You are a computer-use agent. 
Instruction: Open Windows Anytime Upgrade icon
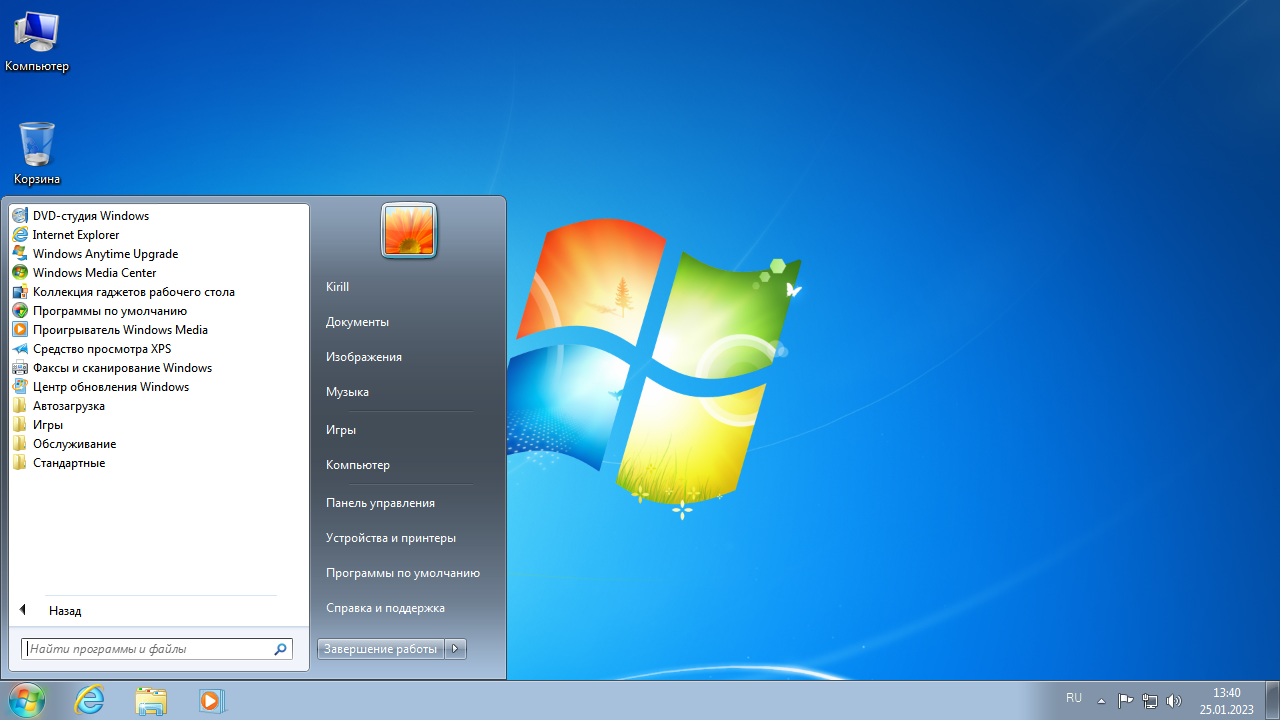click(20, 254)
